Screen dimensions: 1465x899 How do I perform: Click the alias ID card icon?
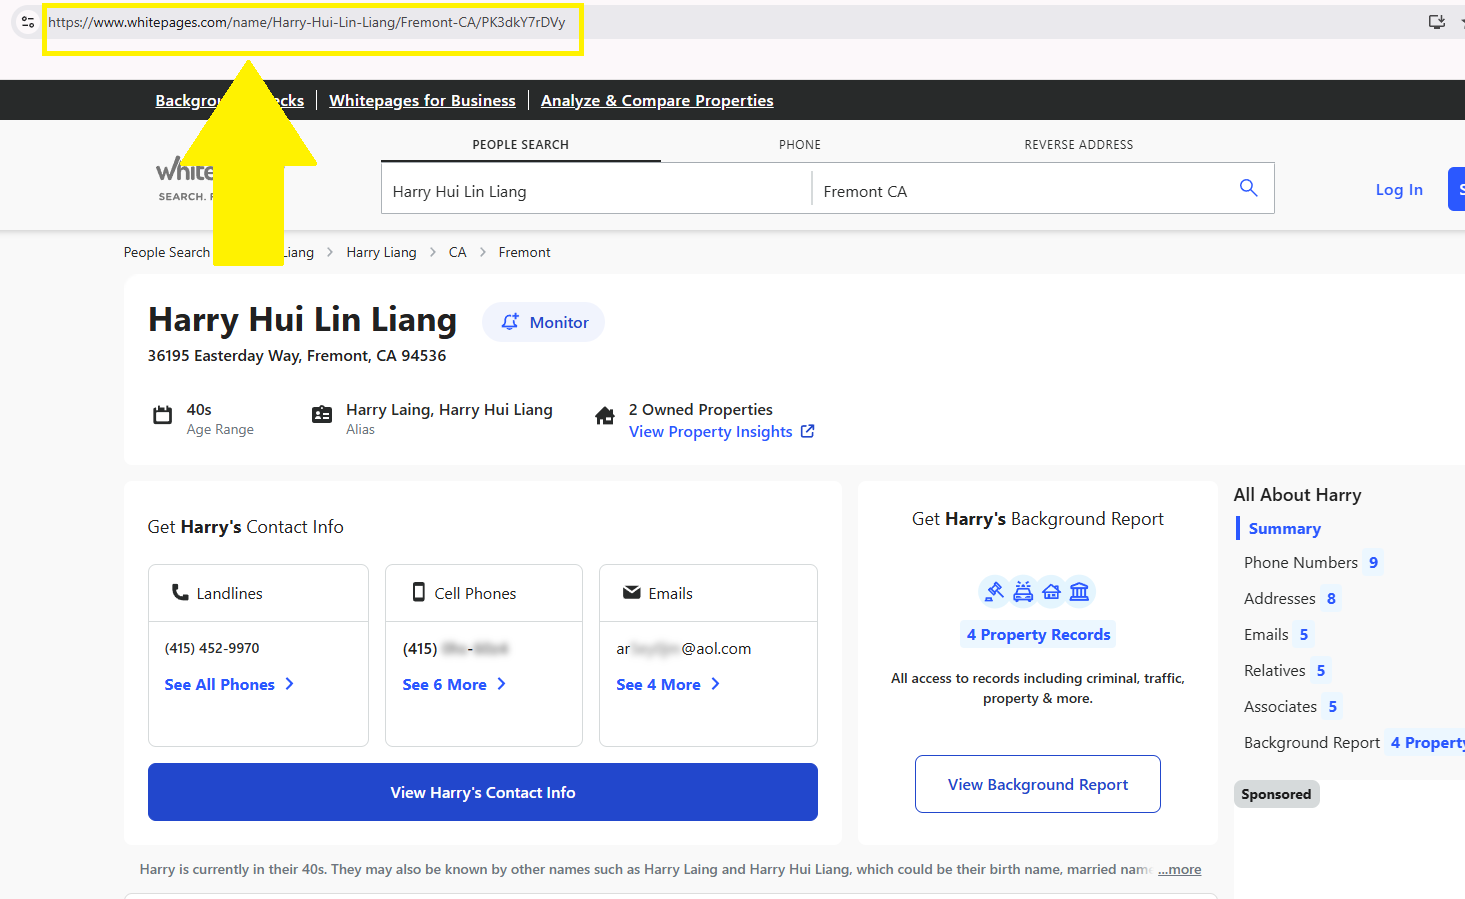322,415
